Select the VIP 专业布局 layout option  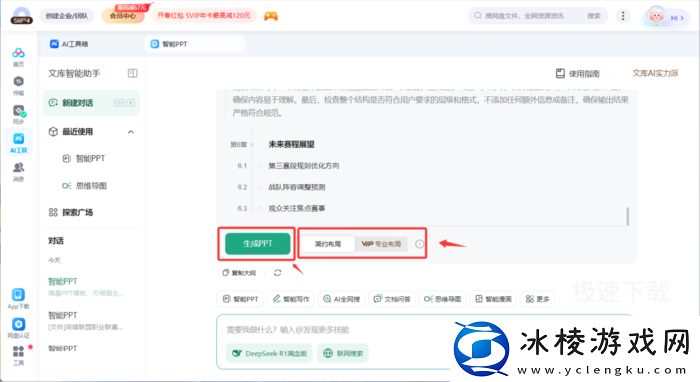coord(381,244)
